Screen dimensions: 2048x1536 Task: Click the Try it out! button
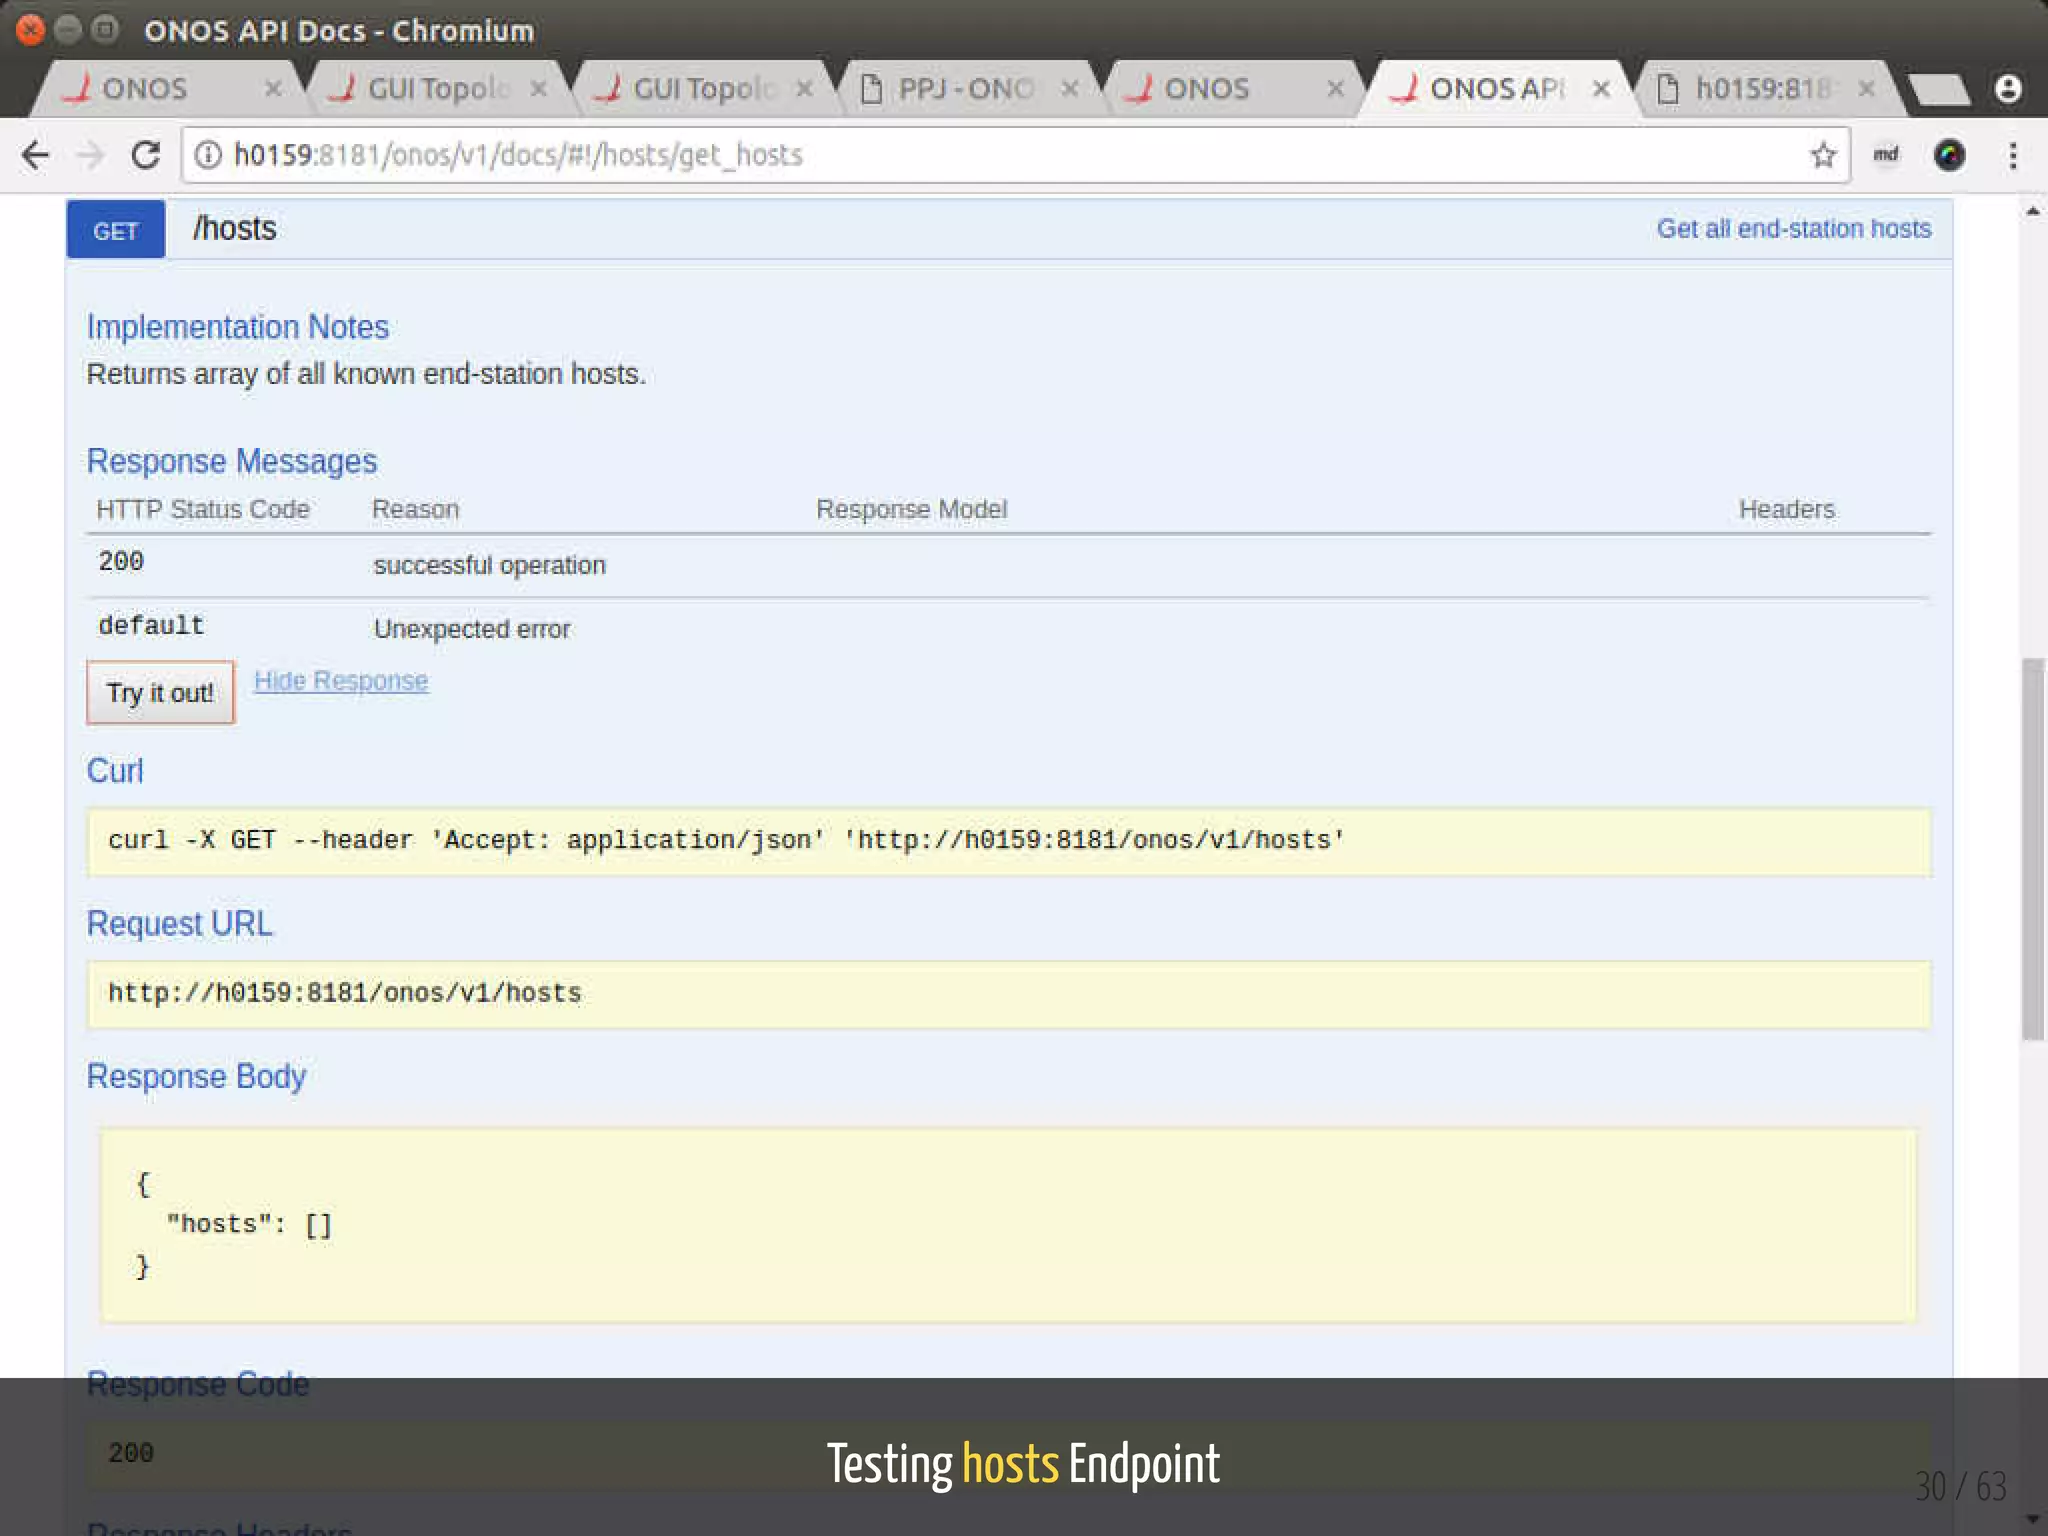tap(160, 692)
